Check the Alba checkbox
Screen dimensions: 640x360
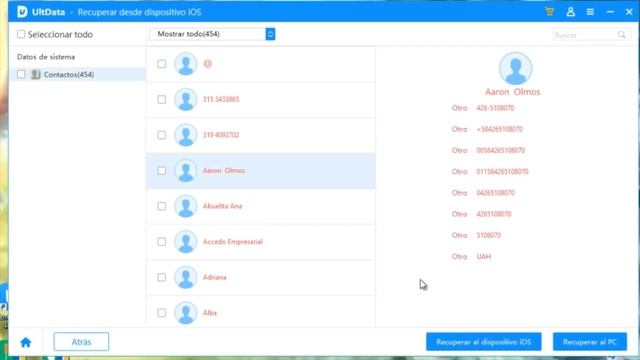pyautogui.click(x=162, y=313)
